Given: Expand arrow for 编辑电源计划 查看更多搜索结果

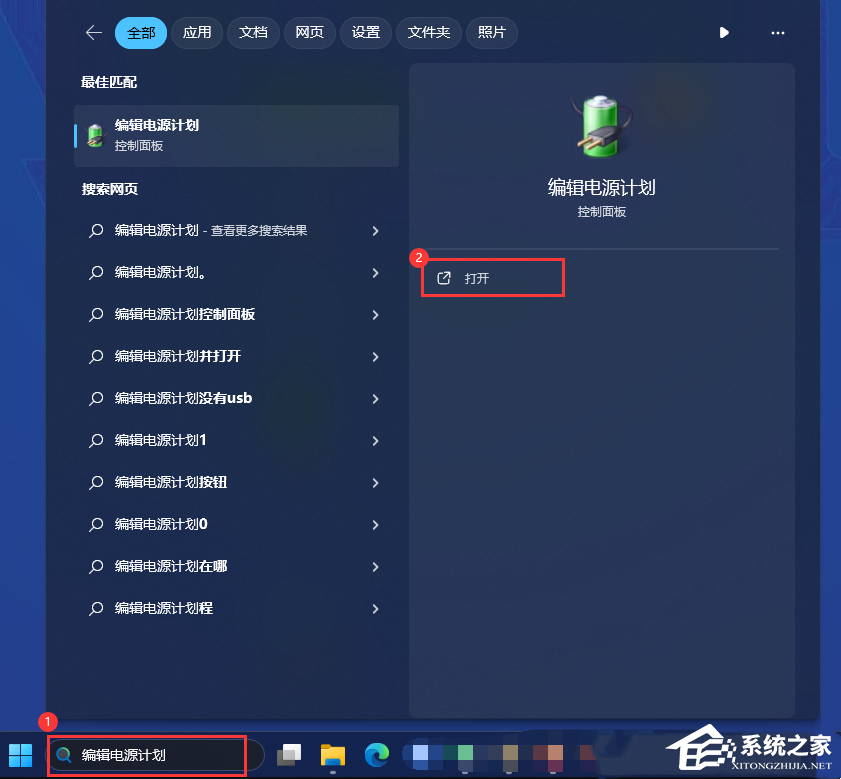Looking at the screenshot, I should point(375,231).
